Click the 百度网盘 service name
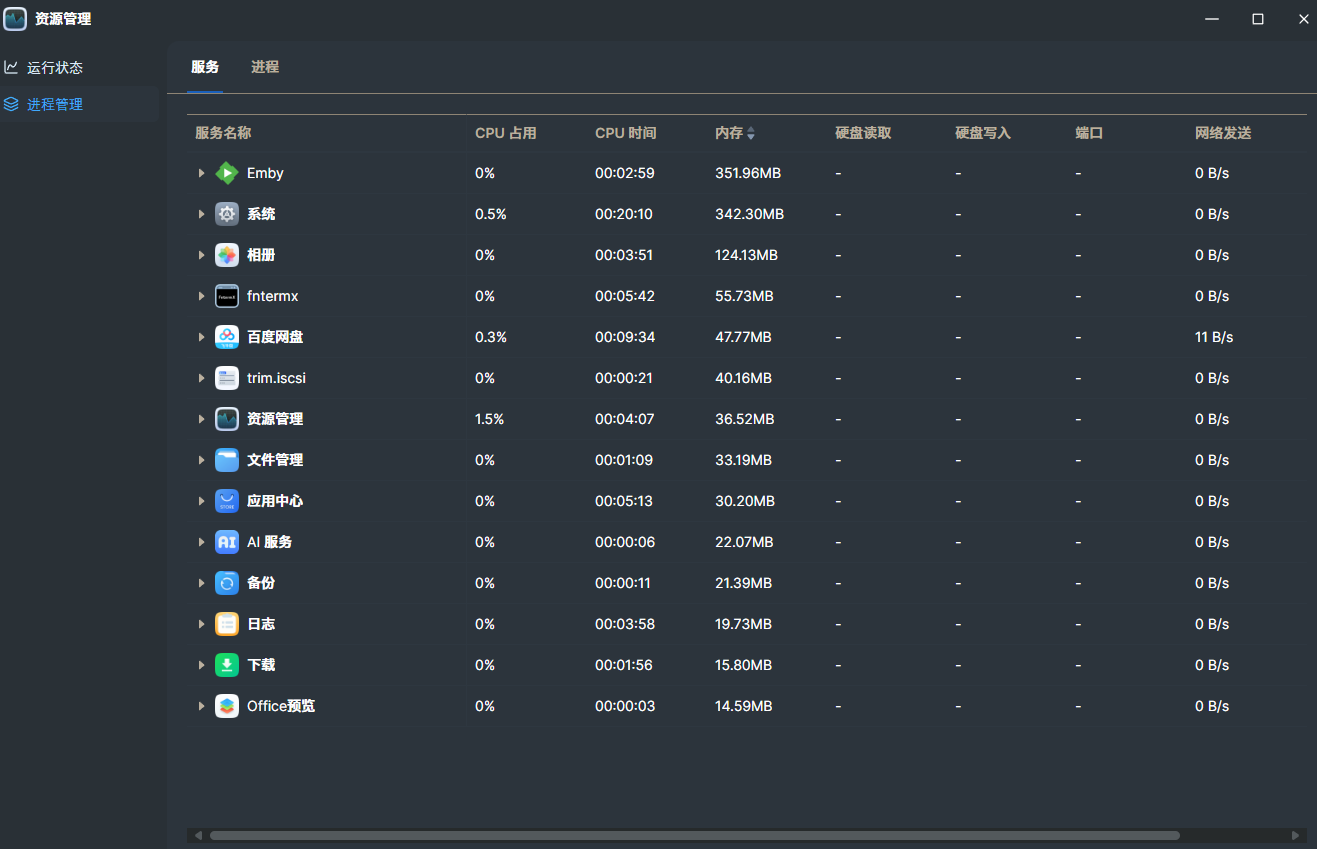The height and width of the screenshot is (849, 1317). (x=275, y=337)
